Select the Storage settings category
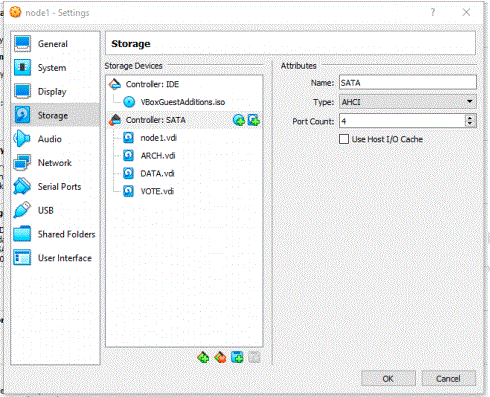Viewport: 490px width, 397px height. 55,115
